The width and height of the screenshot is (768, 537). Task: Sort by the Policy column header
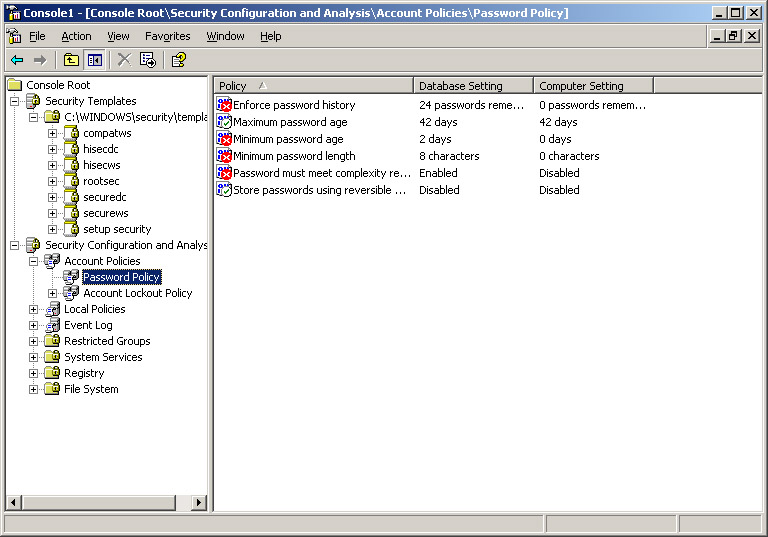coord(312,86)
